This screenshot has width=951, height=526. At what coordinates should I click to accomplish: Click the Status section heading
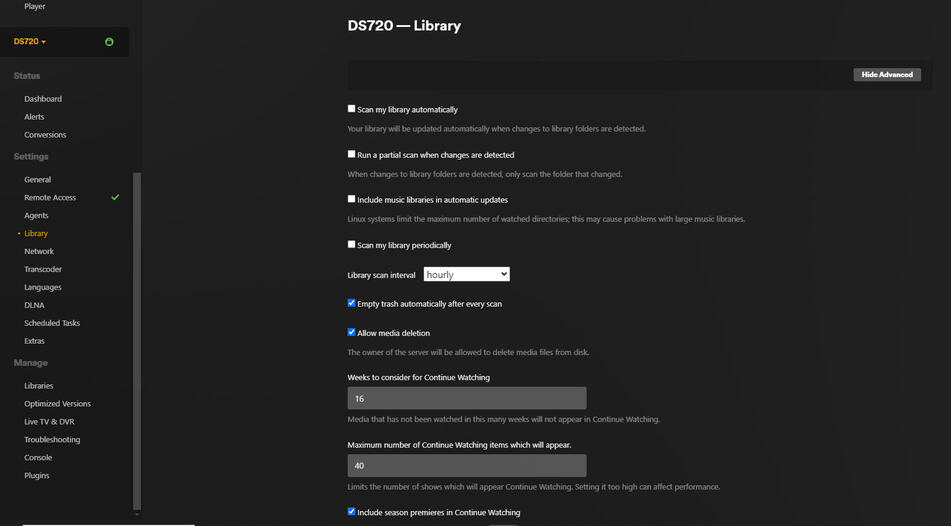(x=27, y=76)
